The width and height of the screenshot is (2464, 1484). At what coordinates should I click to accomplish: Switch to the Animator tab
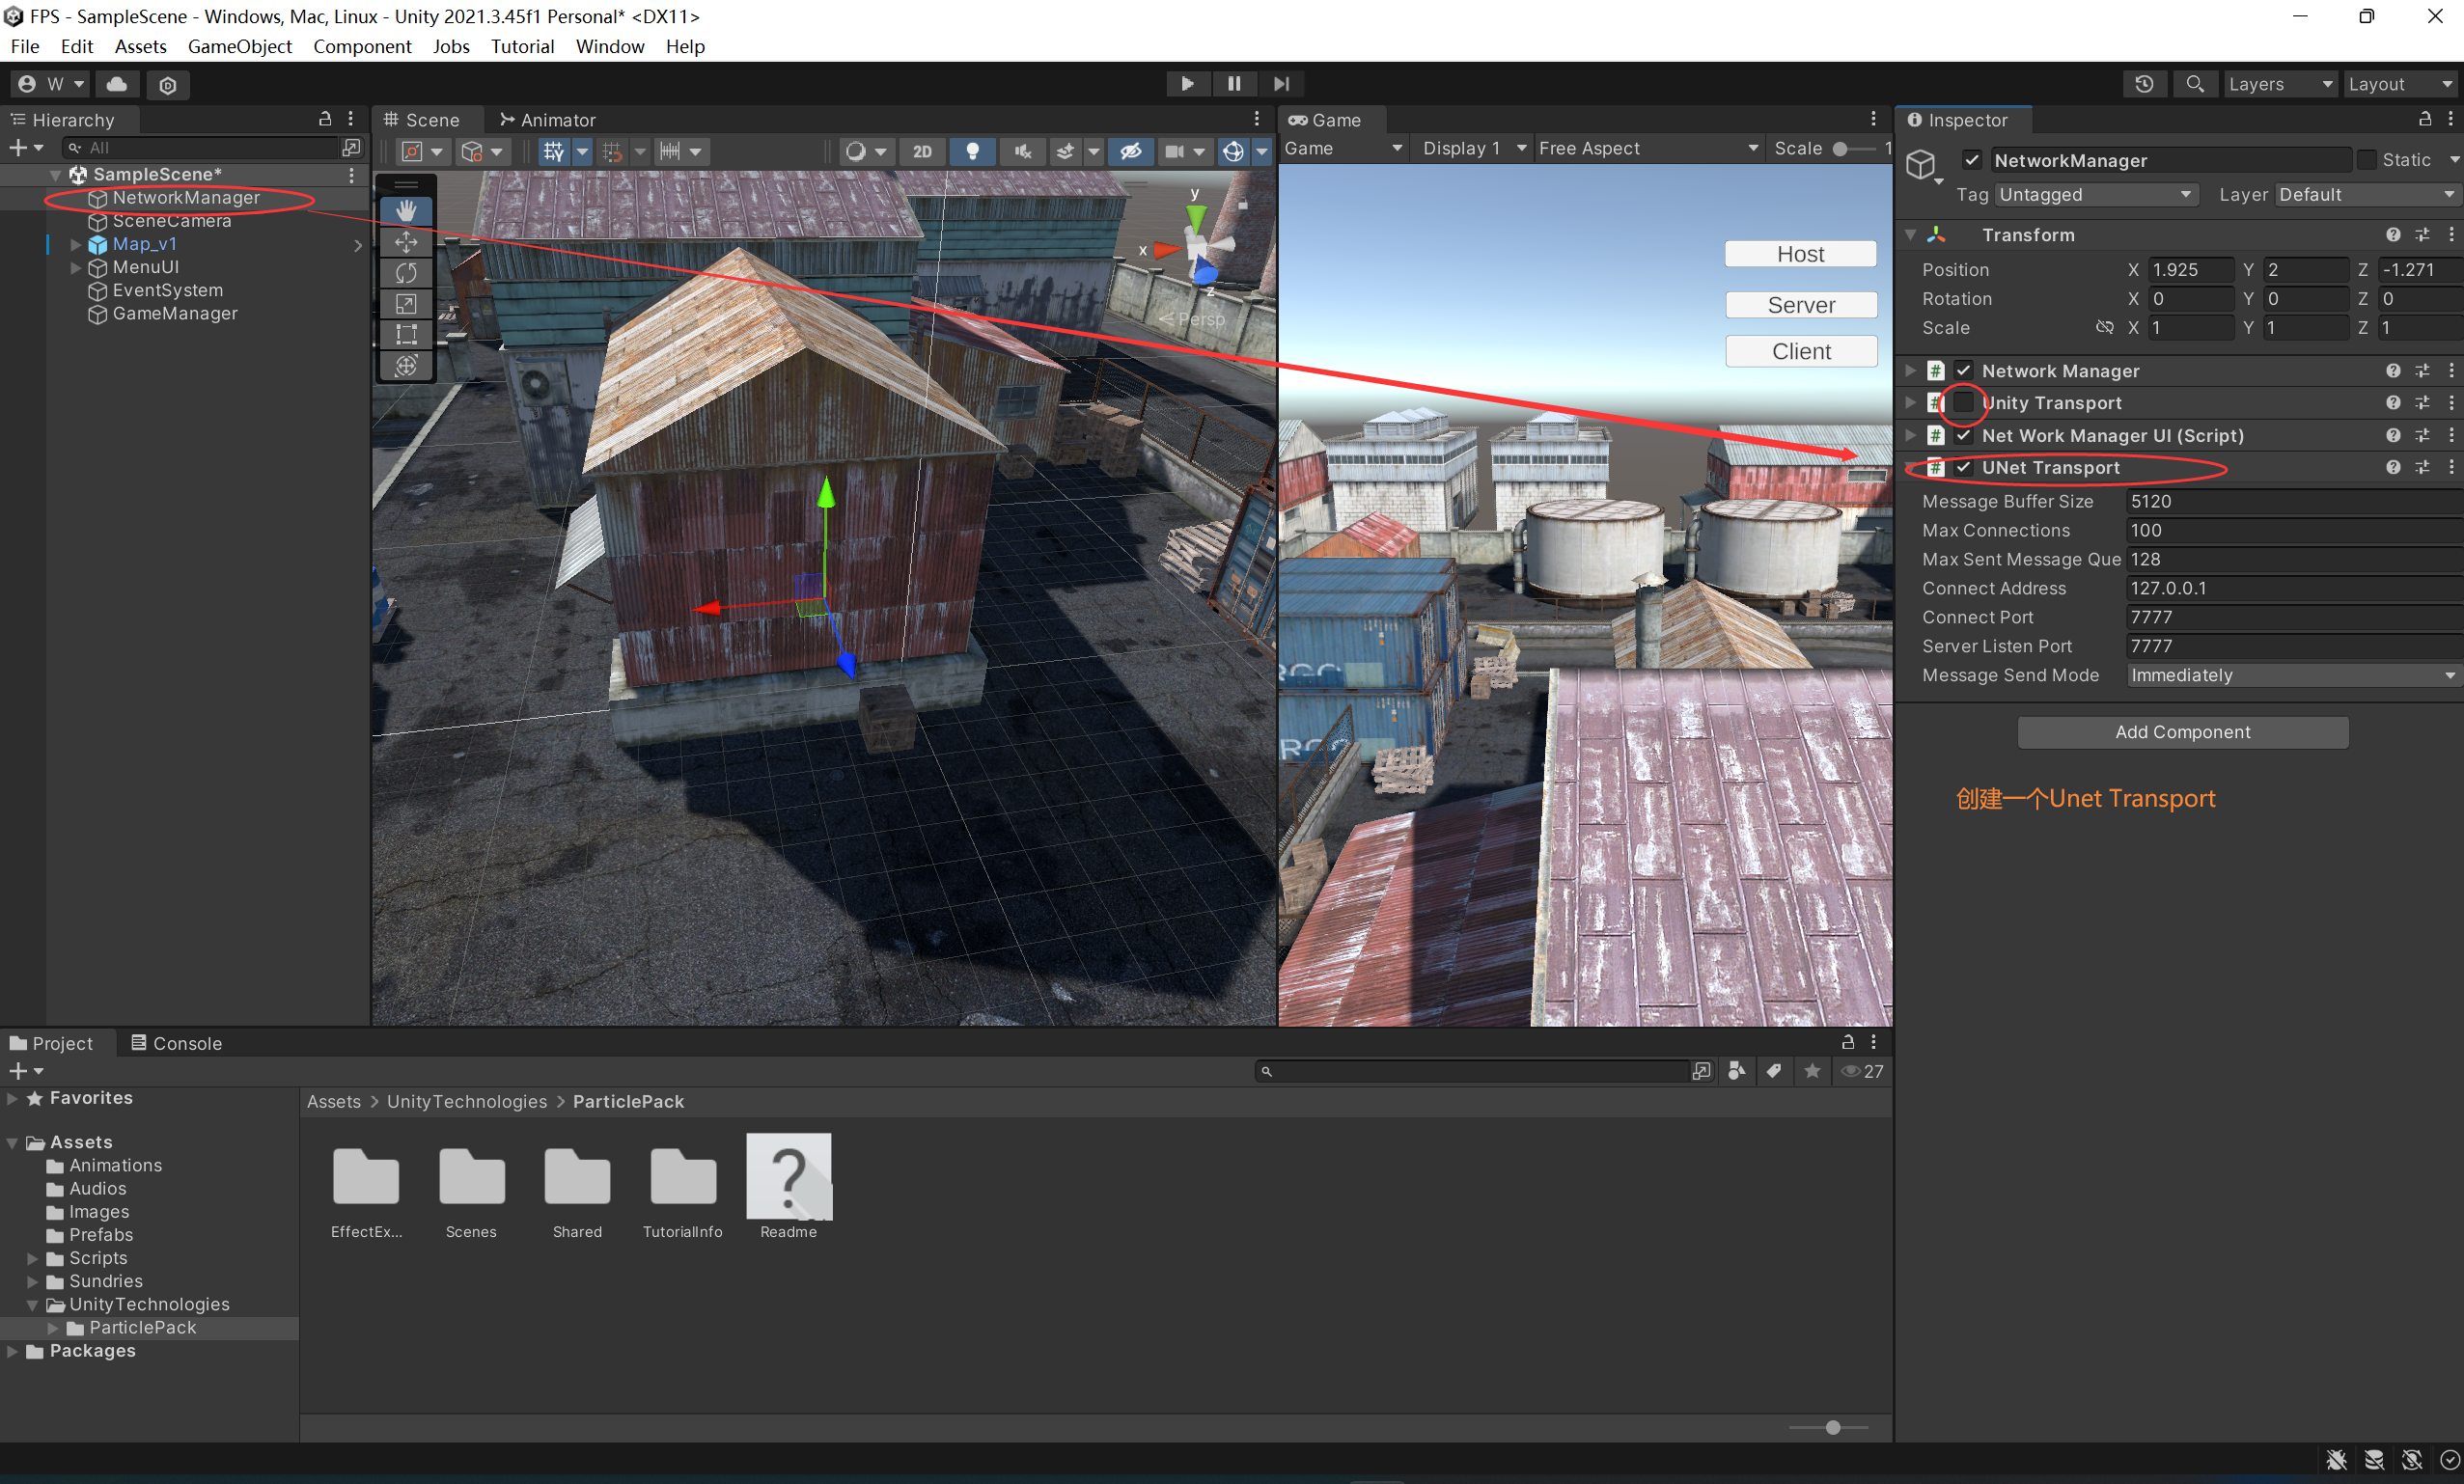point(547,120)
